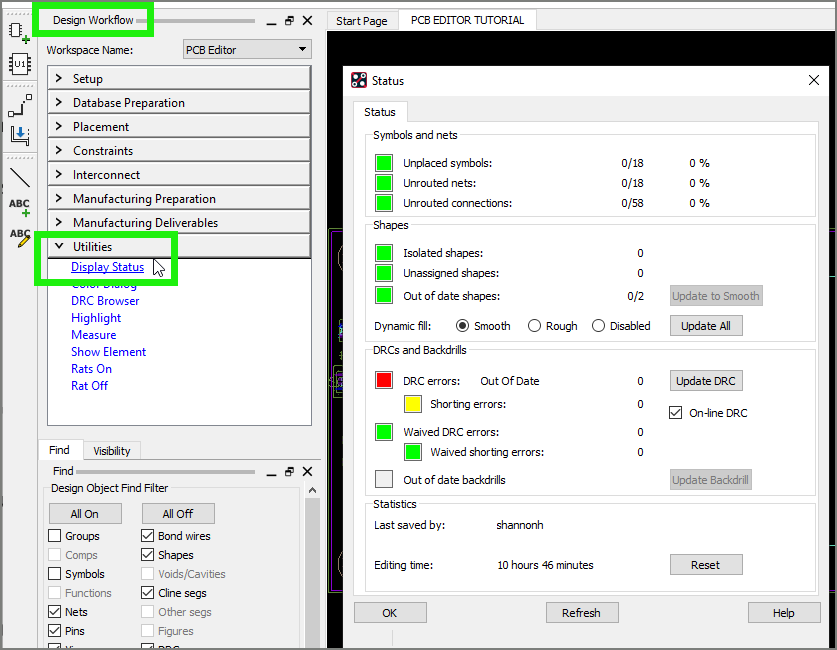Open the Workspace Name dropdown

pyautogui.click(x=247, y=50)
